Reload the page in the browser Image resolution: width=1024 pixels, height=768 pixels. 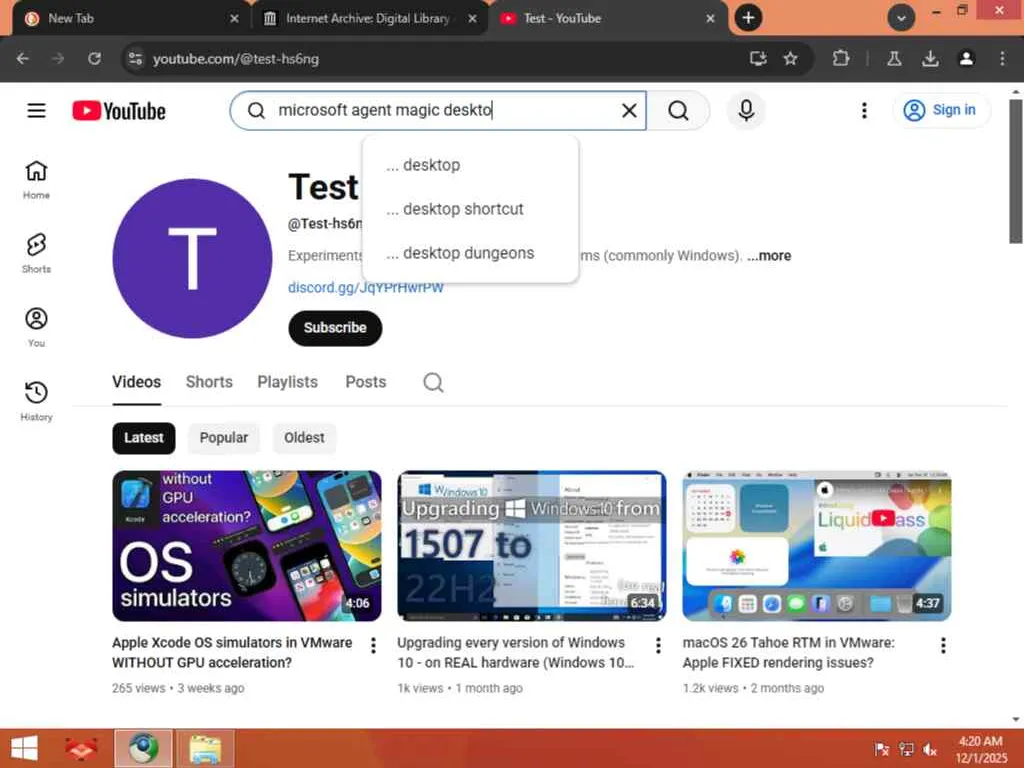point(95,59)
